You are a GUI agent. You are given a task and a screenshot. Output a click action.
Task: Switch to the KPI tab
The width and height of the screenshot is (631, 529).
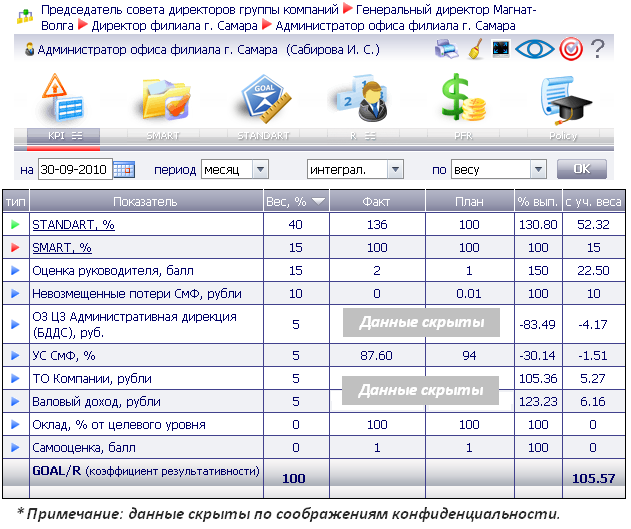tap(64, 136)
